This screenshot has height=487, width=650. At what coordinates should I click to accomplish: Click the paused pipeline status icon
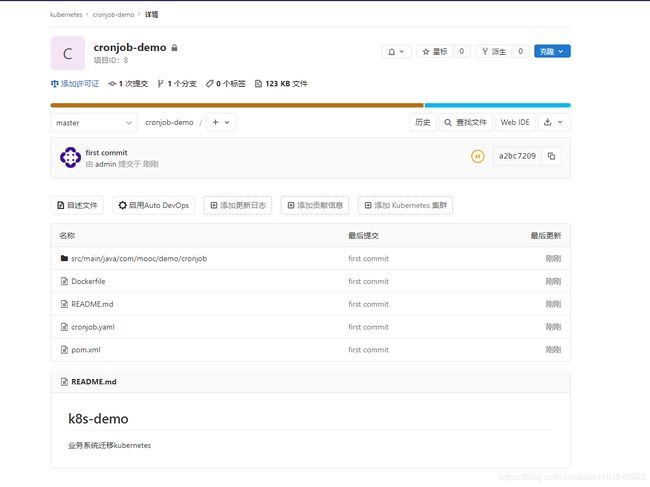[x=478, y=156]
